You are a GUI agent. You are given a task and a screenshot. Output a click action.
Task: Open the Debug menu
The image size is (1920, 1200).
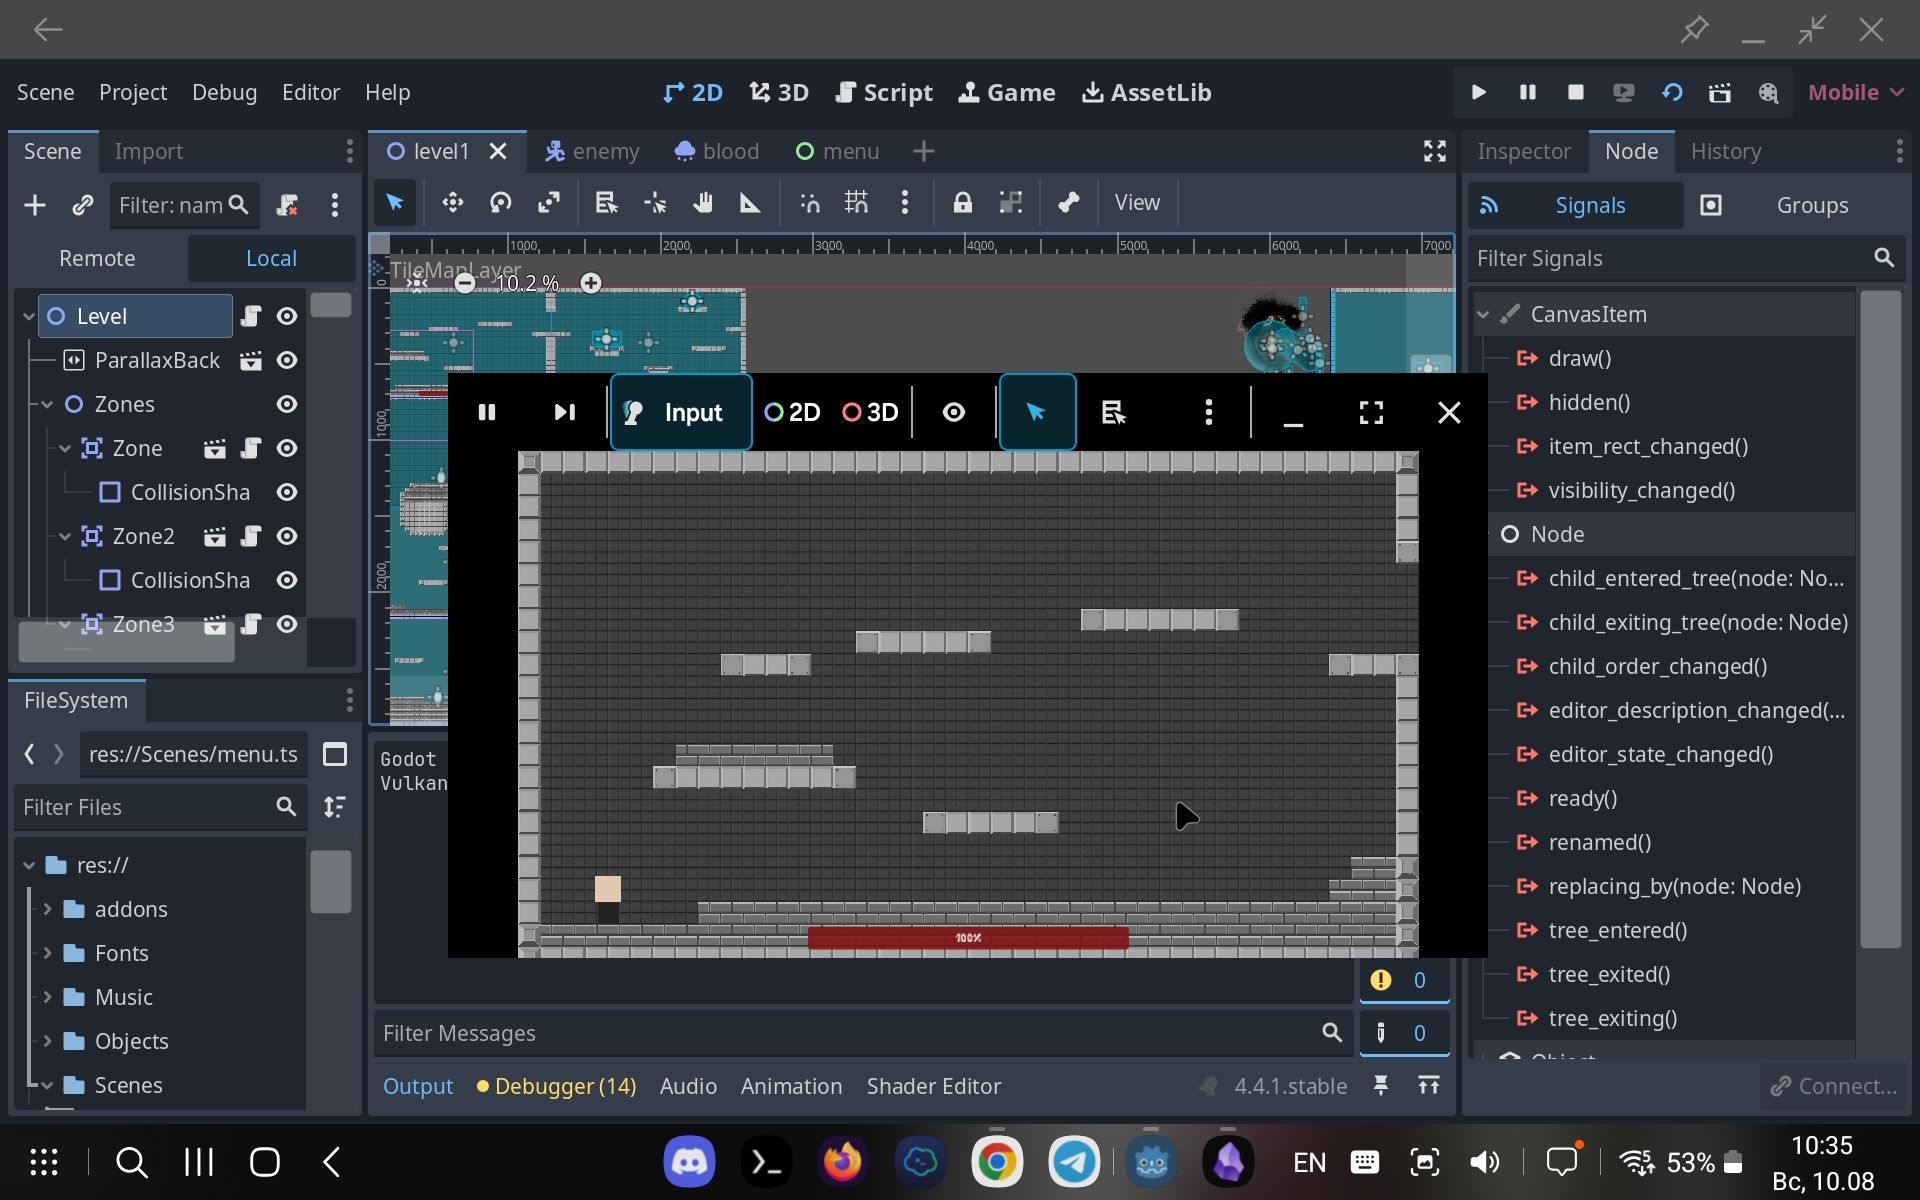click(x=225, y=92)
